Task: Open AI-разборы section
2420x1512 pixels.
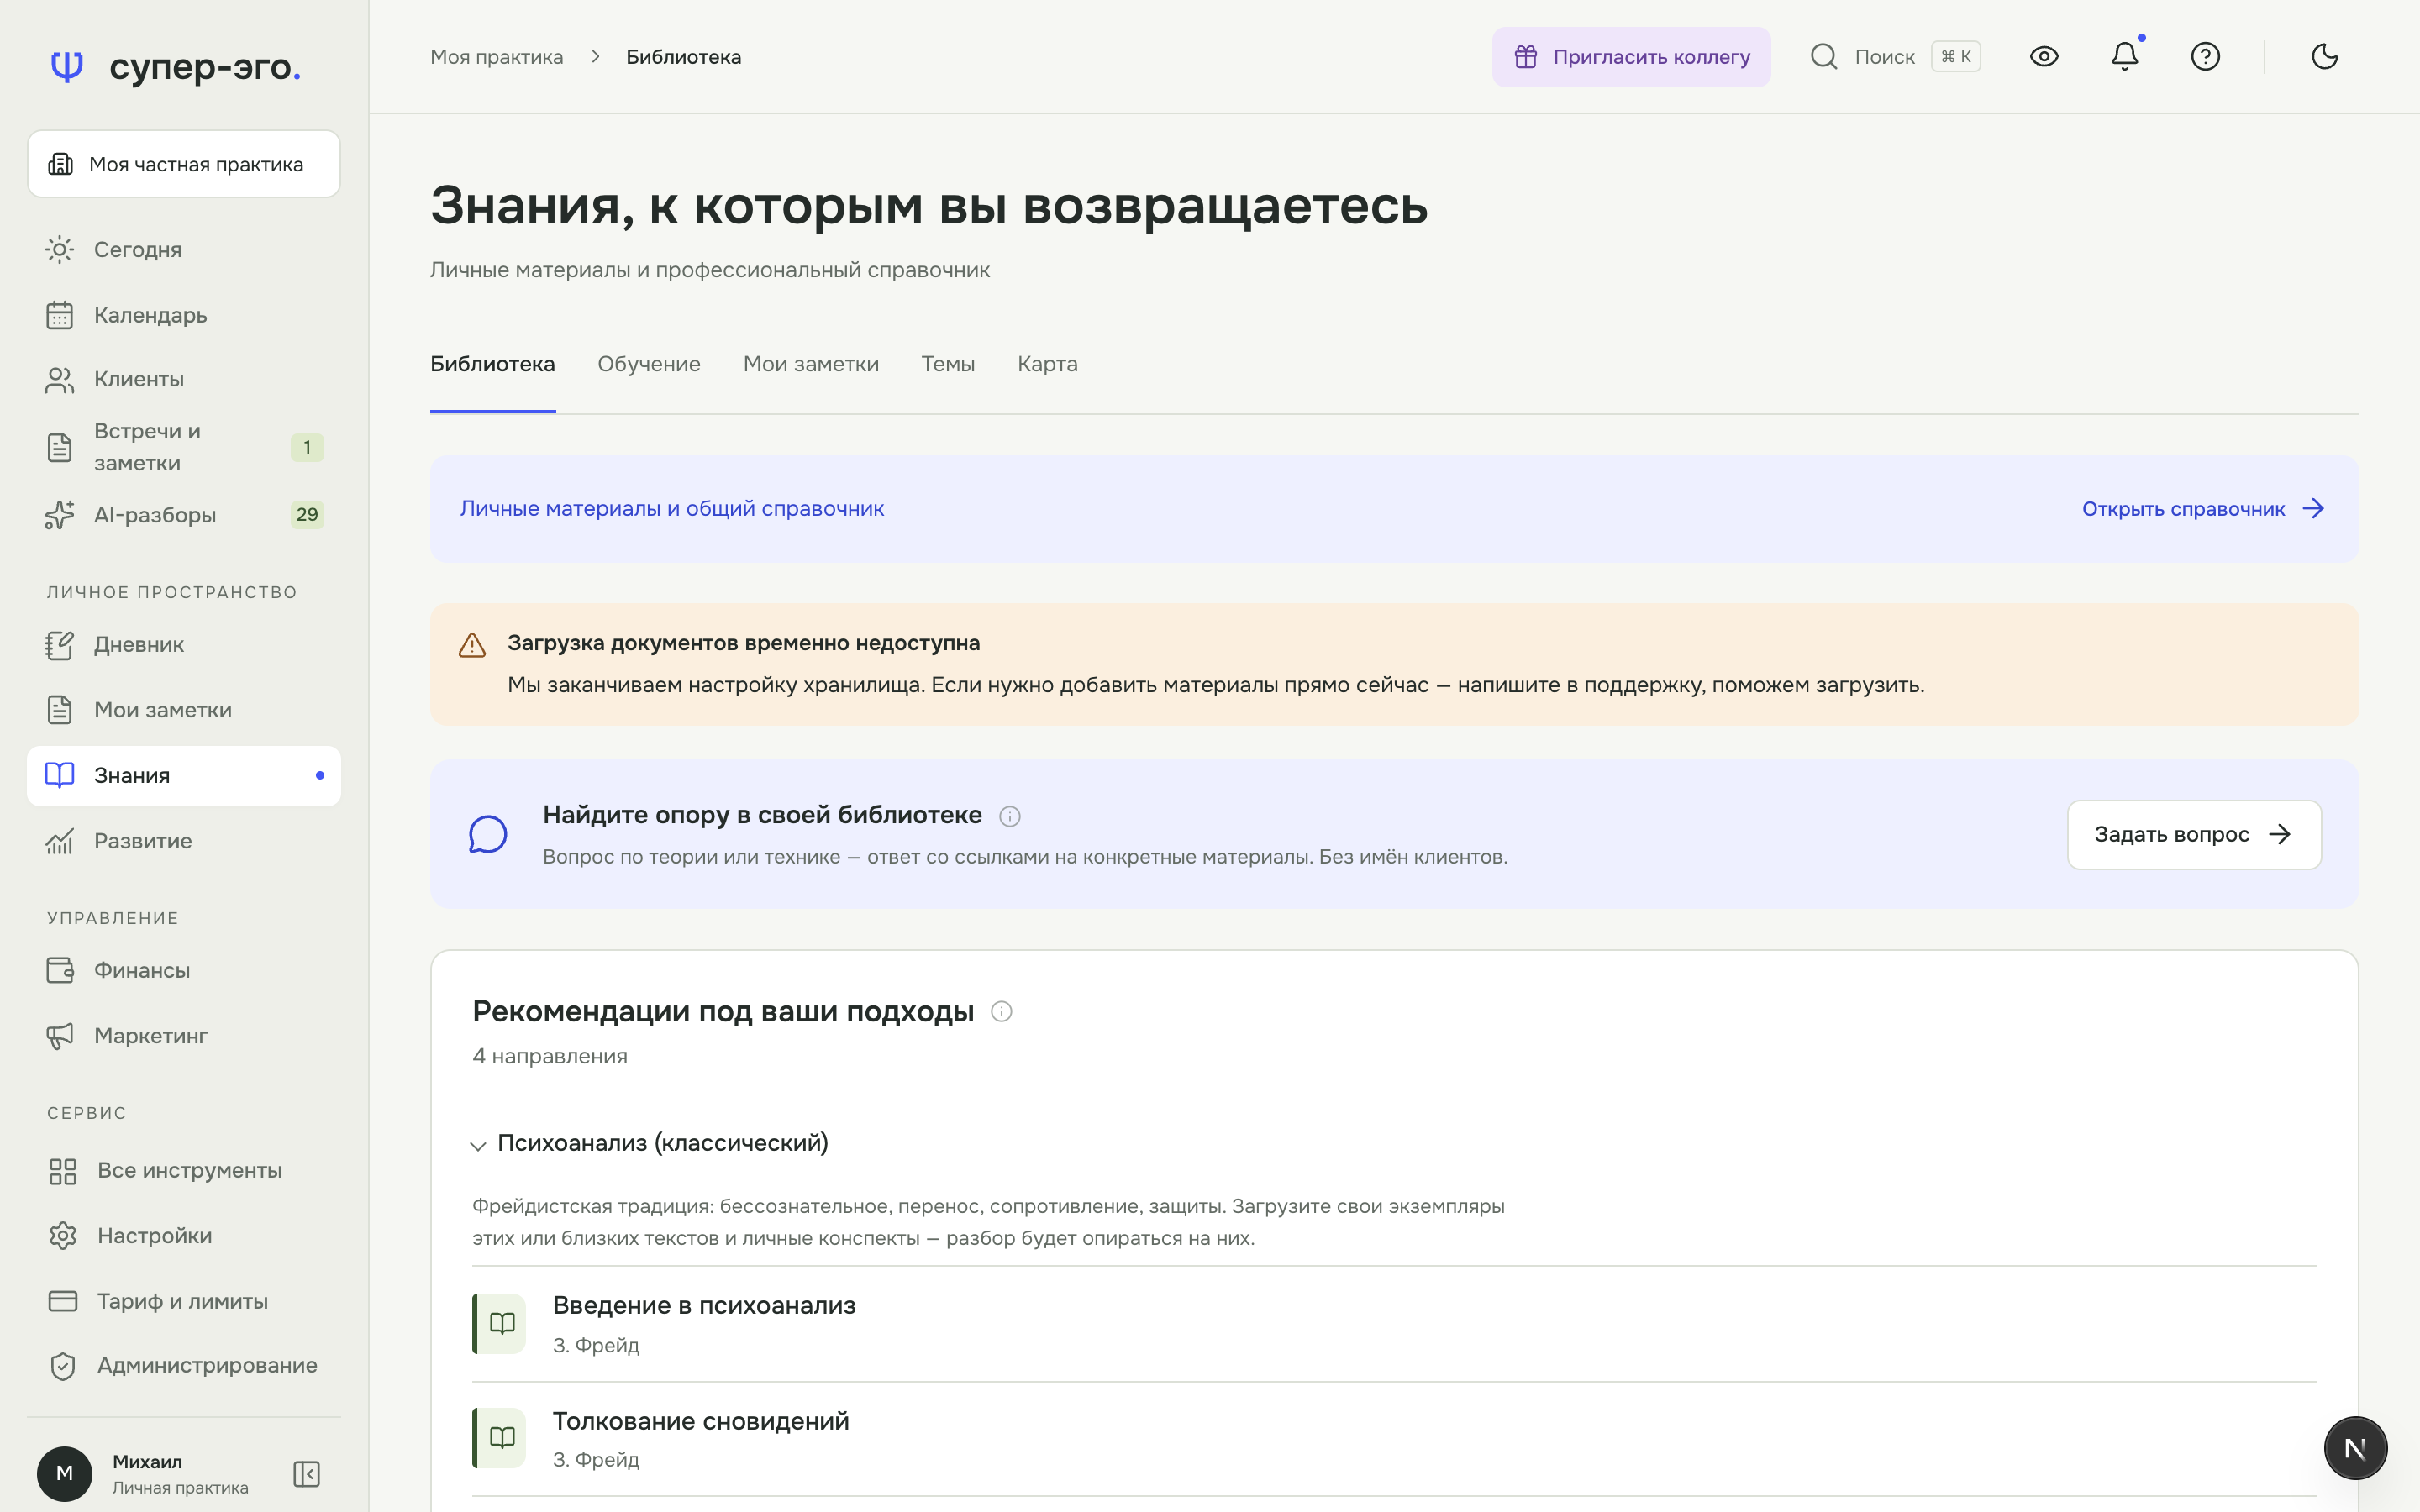Action: point(184,515)
